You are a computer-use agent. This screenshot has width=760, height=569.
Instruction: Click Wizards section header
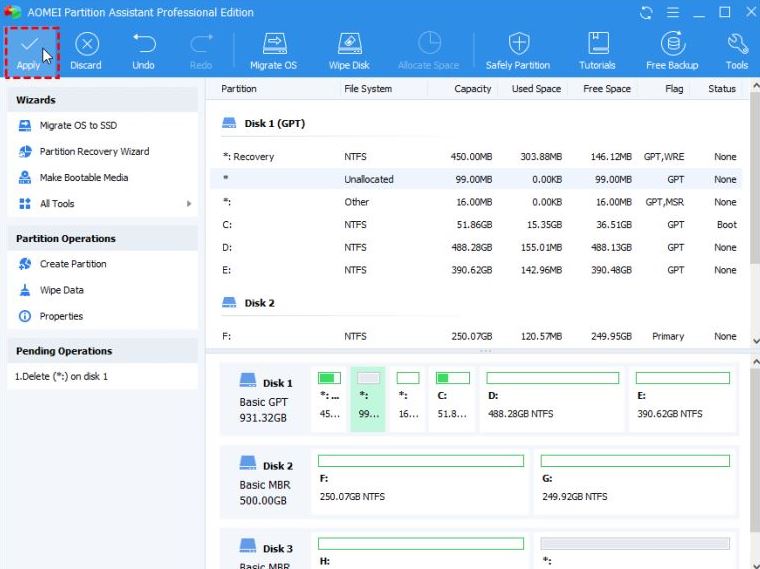(102, 100)
